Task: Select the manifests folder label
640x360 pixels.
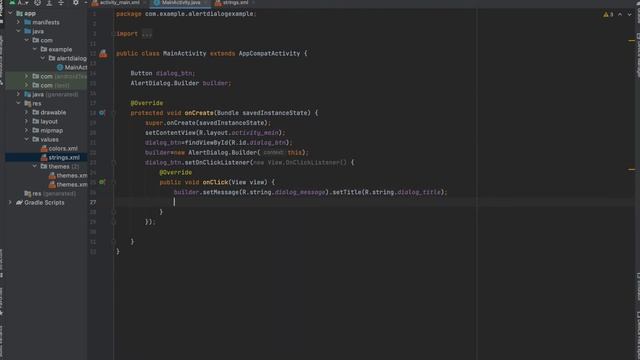Action: click(46, 22)
